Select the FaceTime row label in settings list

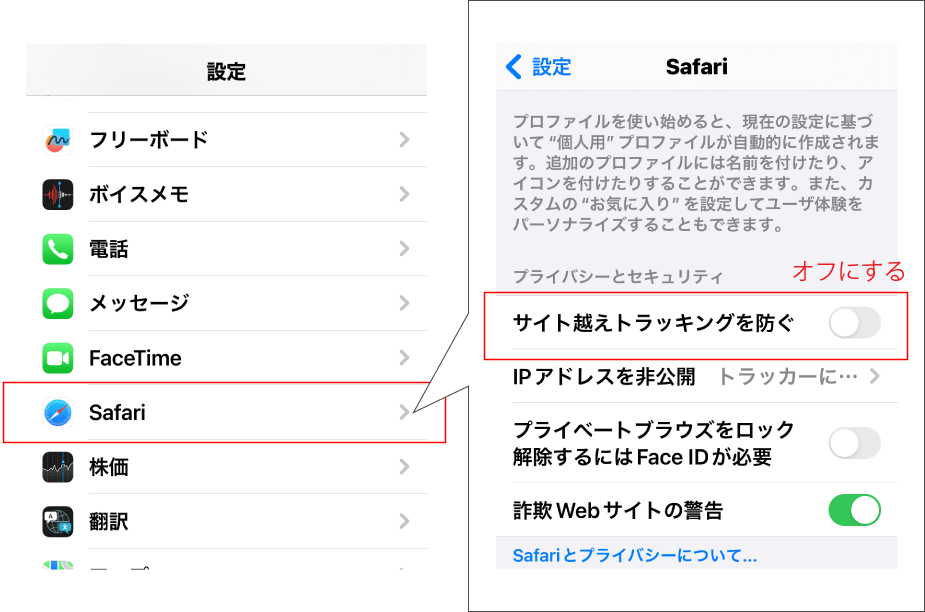click(135, 358)
